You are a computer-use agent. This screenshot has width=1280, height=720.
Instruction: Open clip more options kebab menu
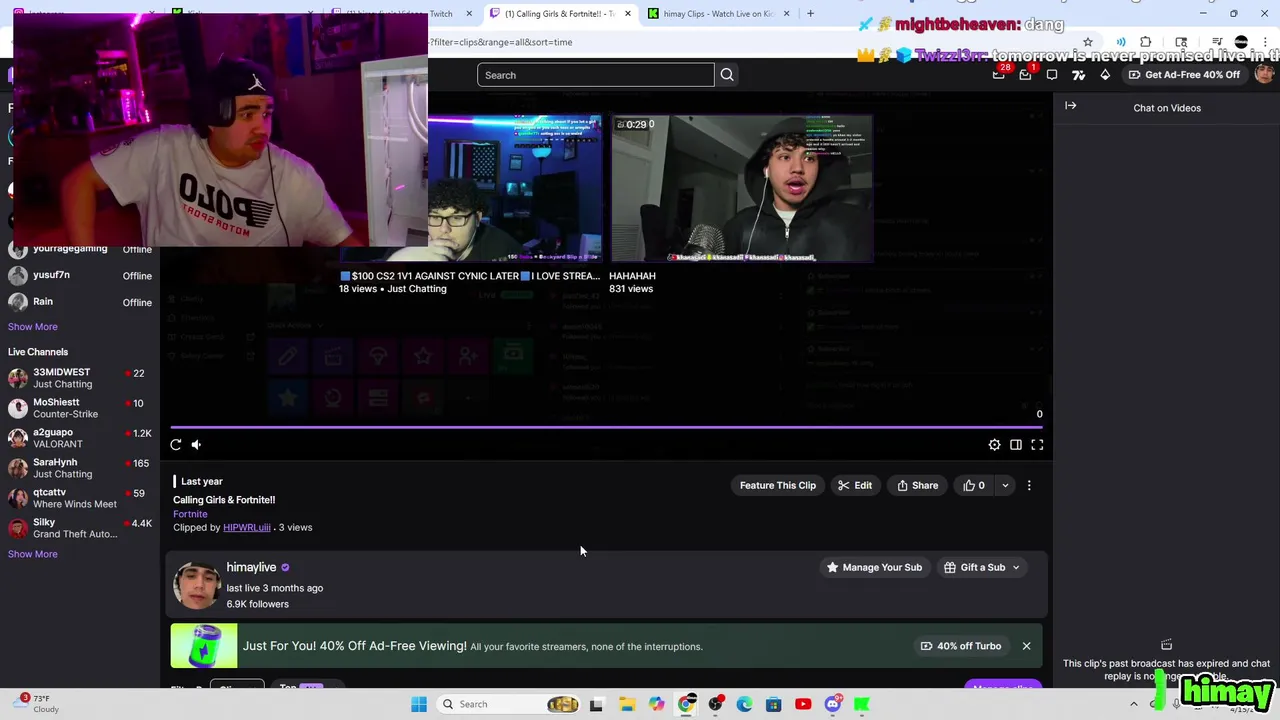[x=1029, y=486]
